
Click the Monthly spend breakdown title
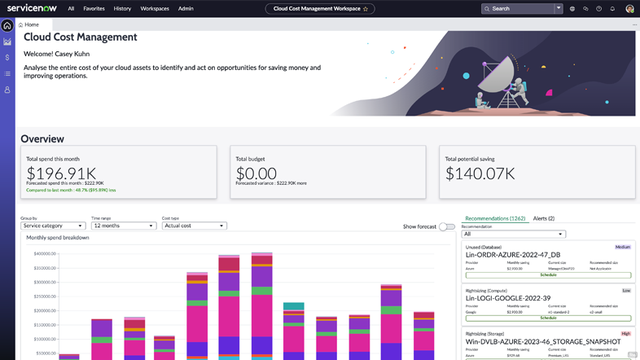tap(58, 238)
